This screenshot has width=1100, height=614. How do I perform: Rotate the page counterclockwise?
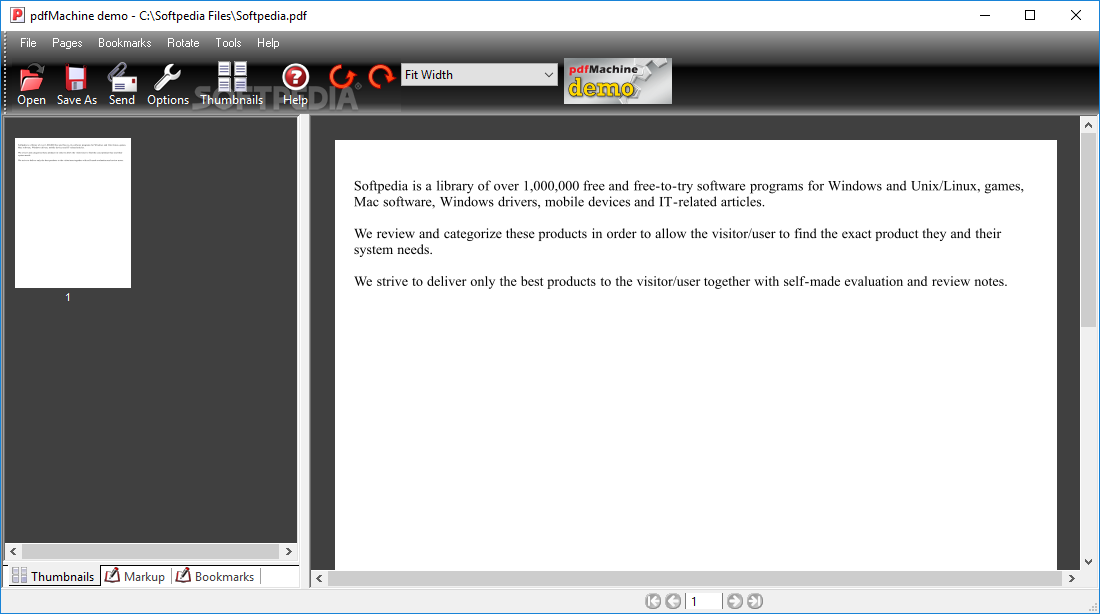(342, 76)
